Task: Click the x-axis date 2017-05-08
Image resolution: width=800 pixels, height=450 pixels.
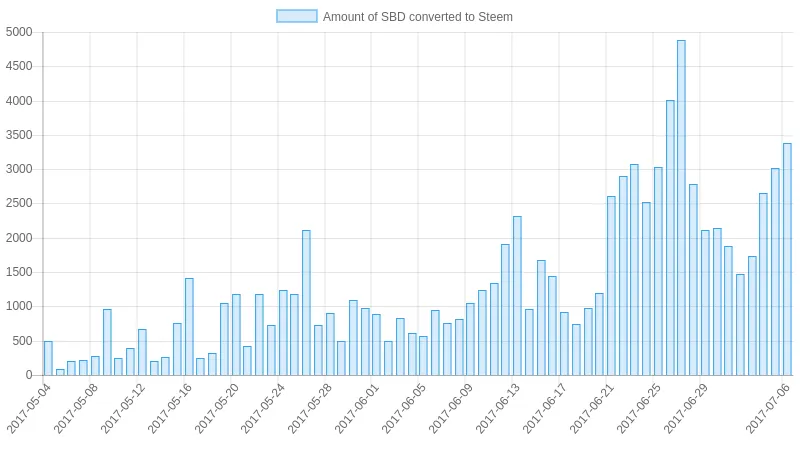Action: [x=75, y=409]
